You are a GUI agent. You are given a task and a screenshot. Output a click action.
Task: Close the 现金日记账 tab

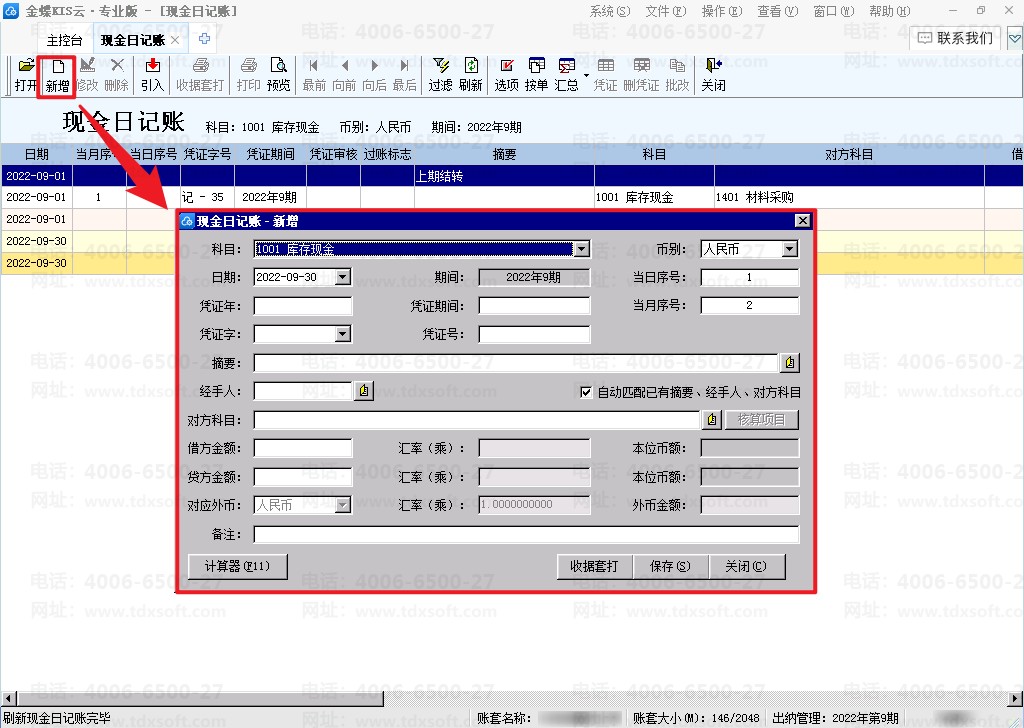175,40
